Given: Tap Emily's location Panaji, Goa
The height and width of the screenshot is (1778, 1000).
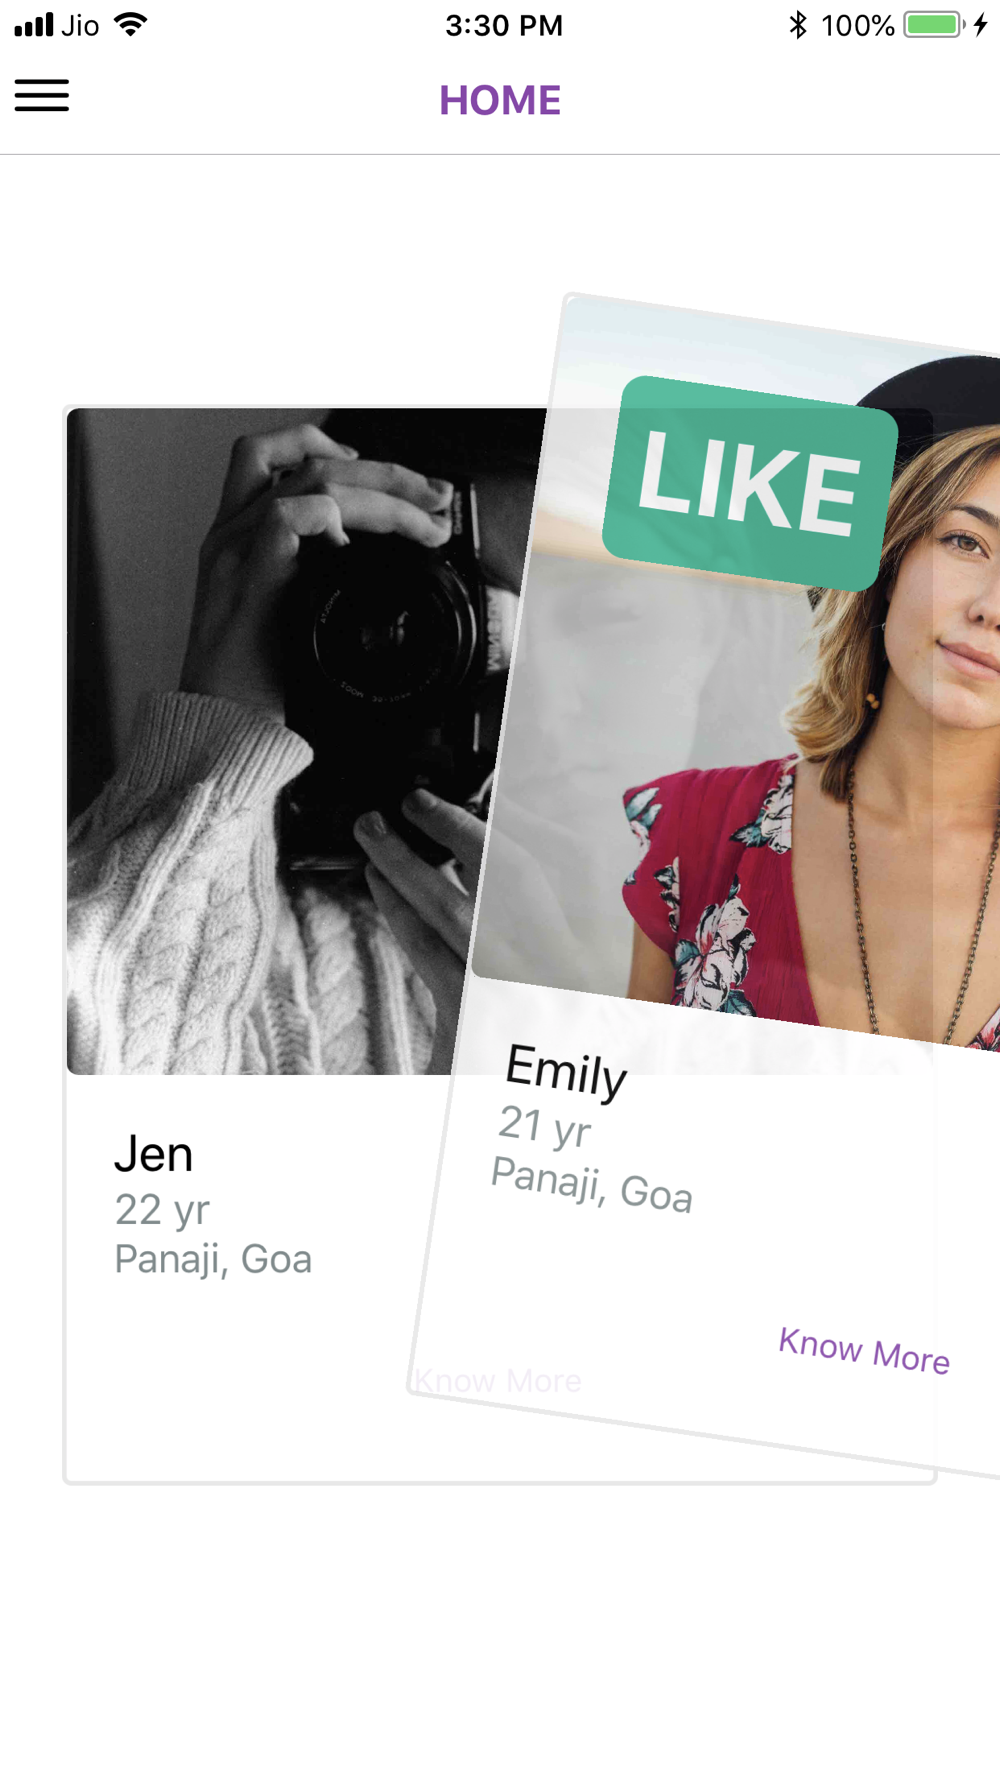Looking at the screenshot, I should [x=592, y=1185].
